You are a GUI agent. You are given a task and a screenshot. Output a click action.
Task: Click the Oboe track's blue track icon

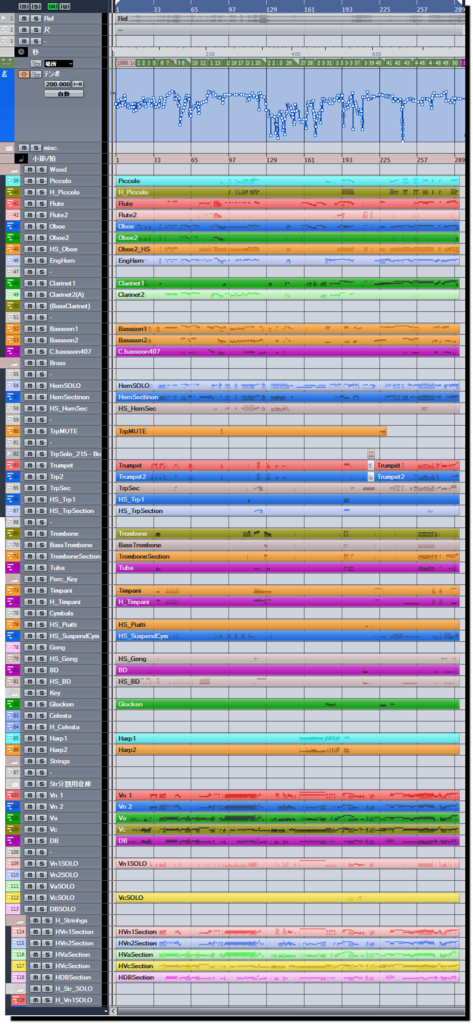point(12,226)
